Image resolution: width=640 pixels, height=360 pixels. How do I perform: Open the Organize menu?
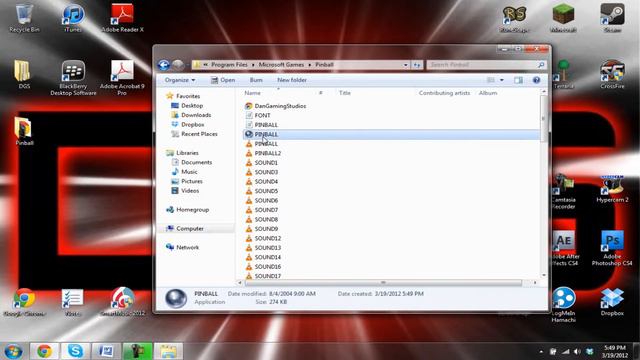tap(180, 80)
